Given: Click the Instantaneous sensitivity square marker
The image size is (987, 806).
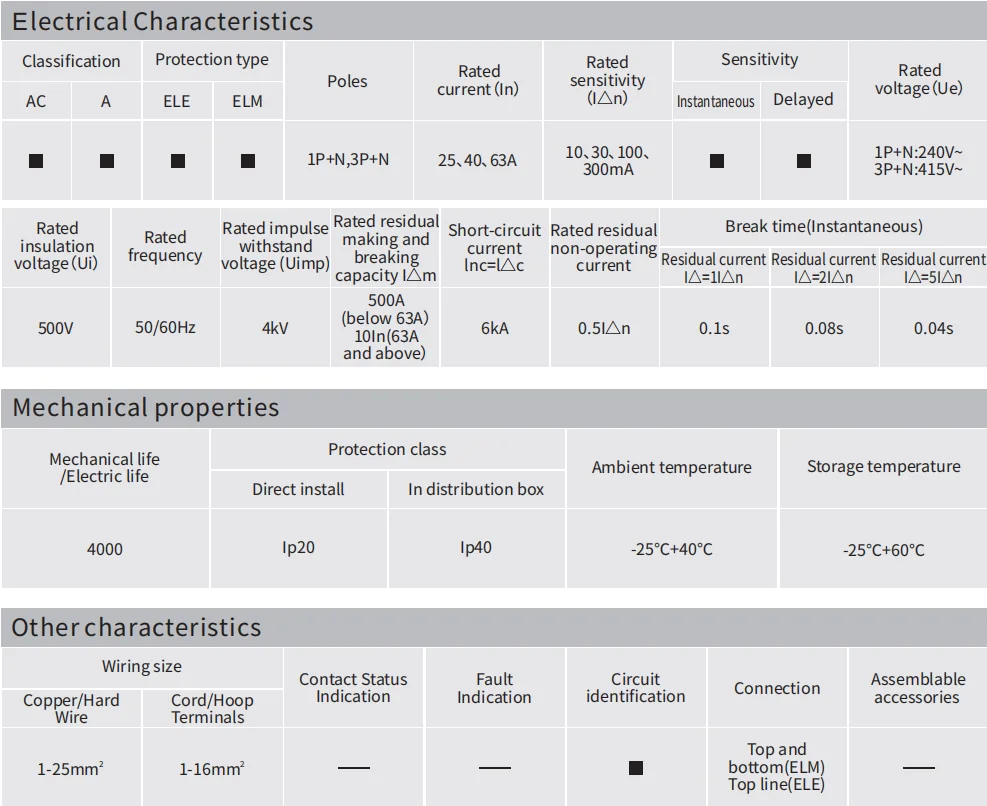Looking at the screenshot, I should click(717, 161).
